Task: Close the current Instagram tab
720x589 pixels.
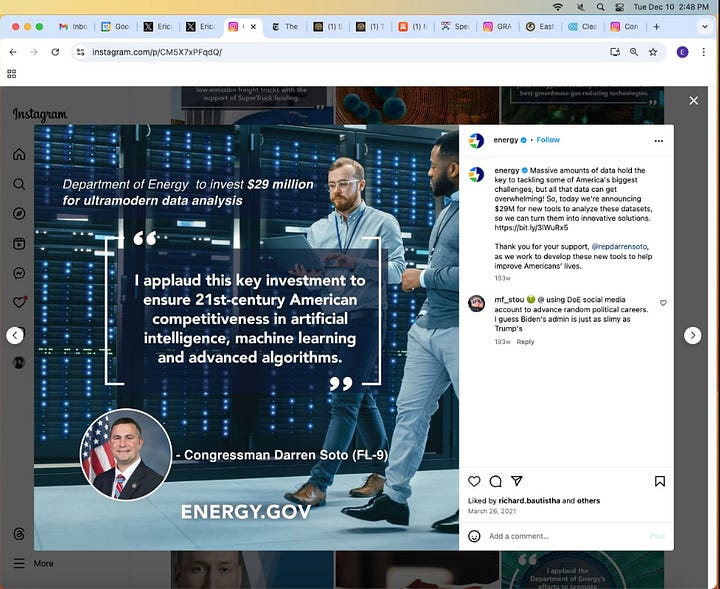Action: [x=253, y=27]
